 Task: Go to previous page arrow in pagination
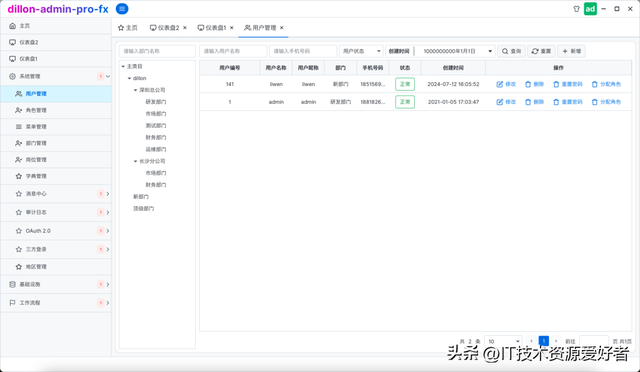[531, 341]
